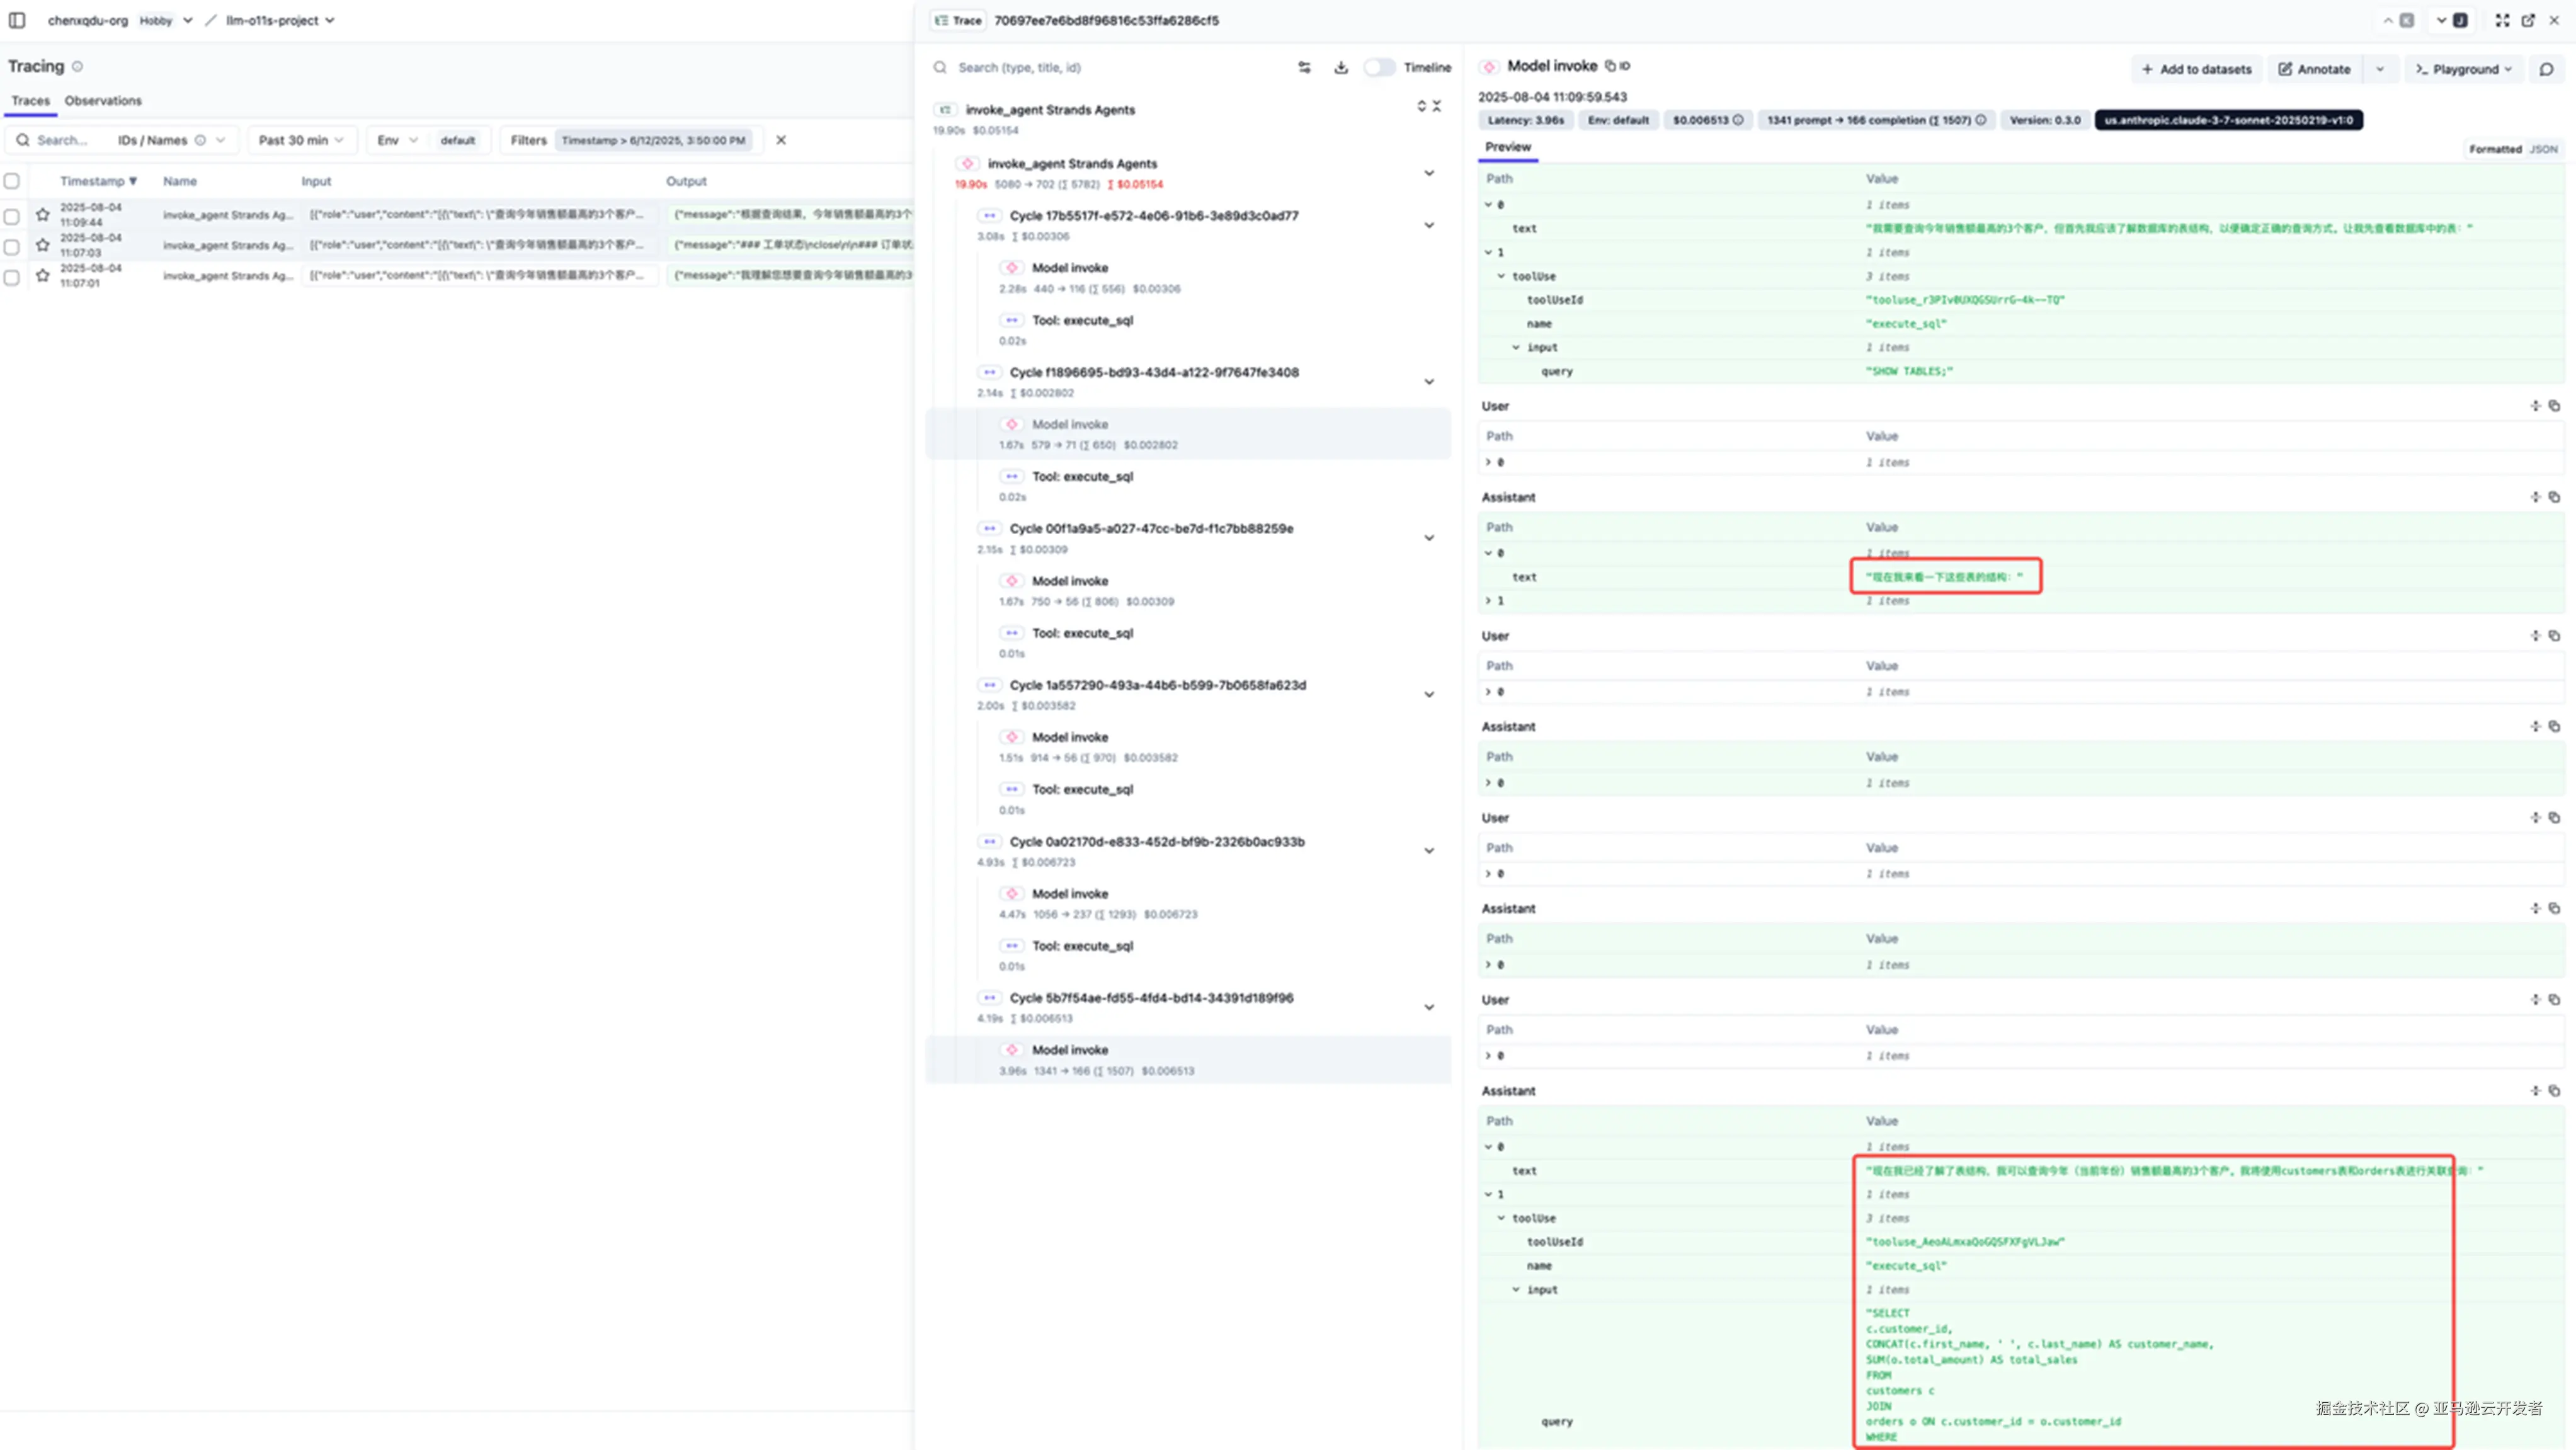
Task: Open the comments icon next to Playground
Action: pyautogui.click(x=2546, y=69)
